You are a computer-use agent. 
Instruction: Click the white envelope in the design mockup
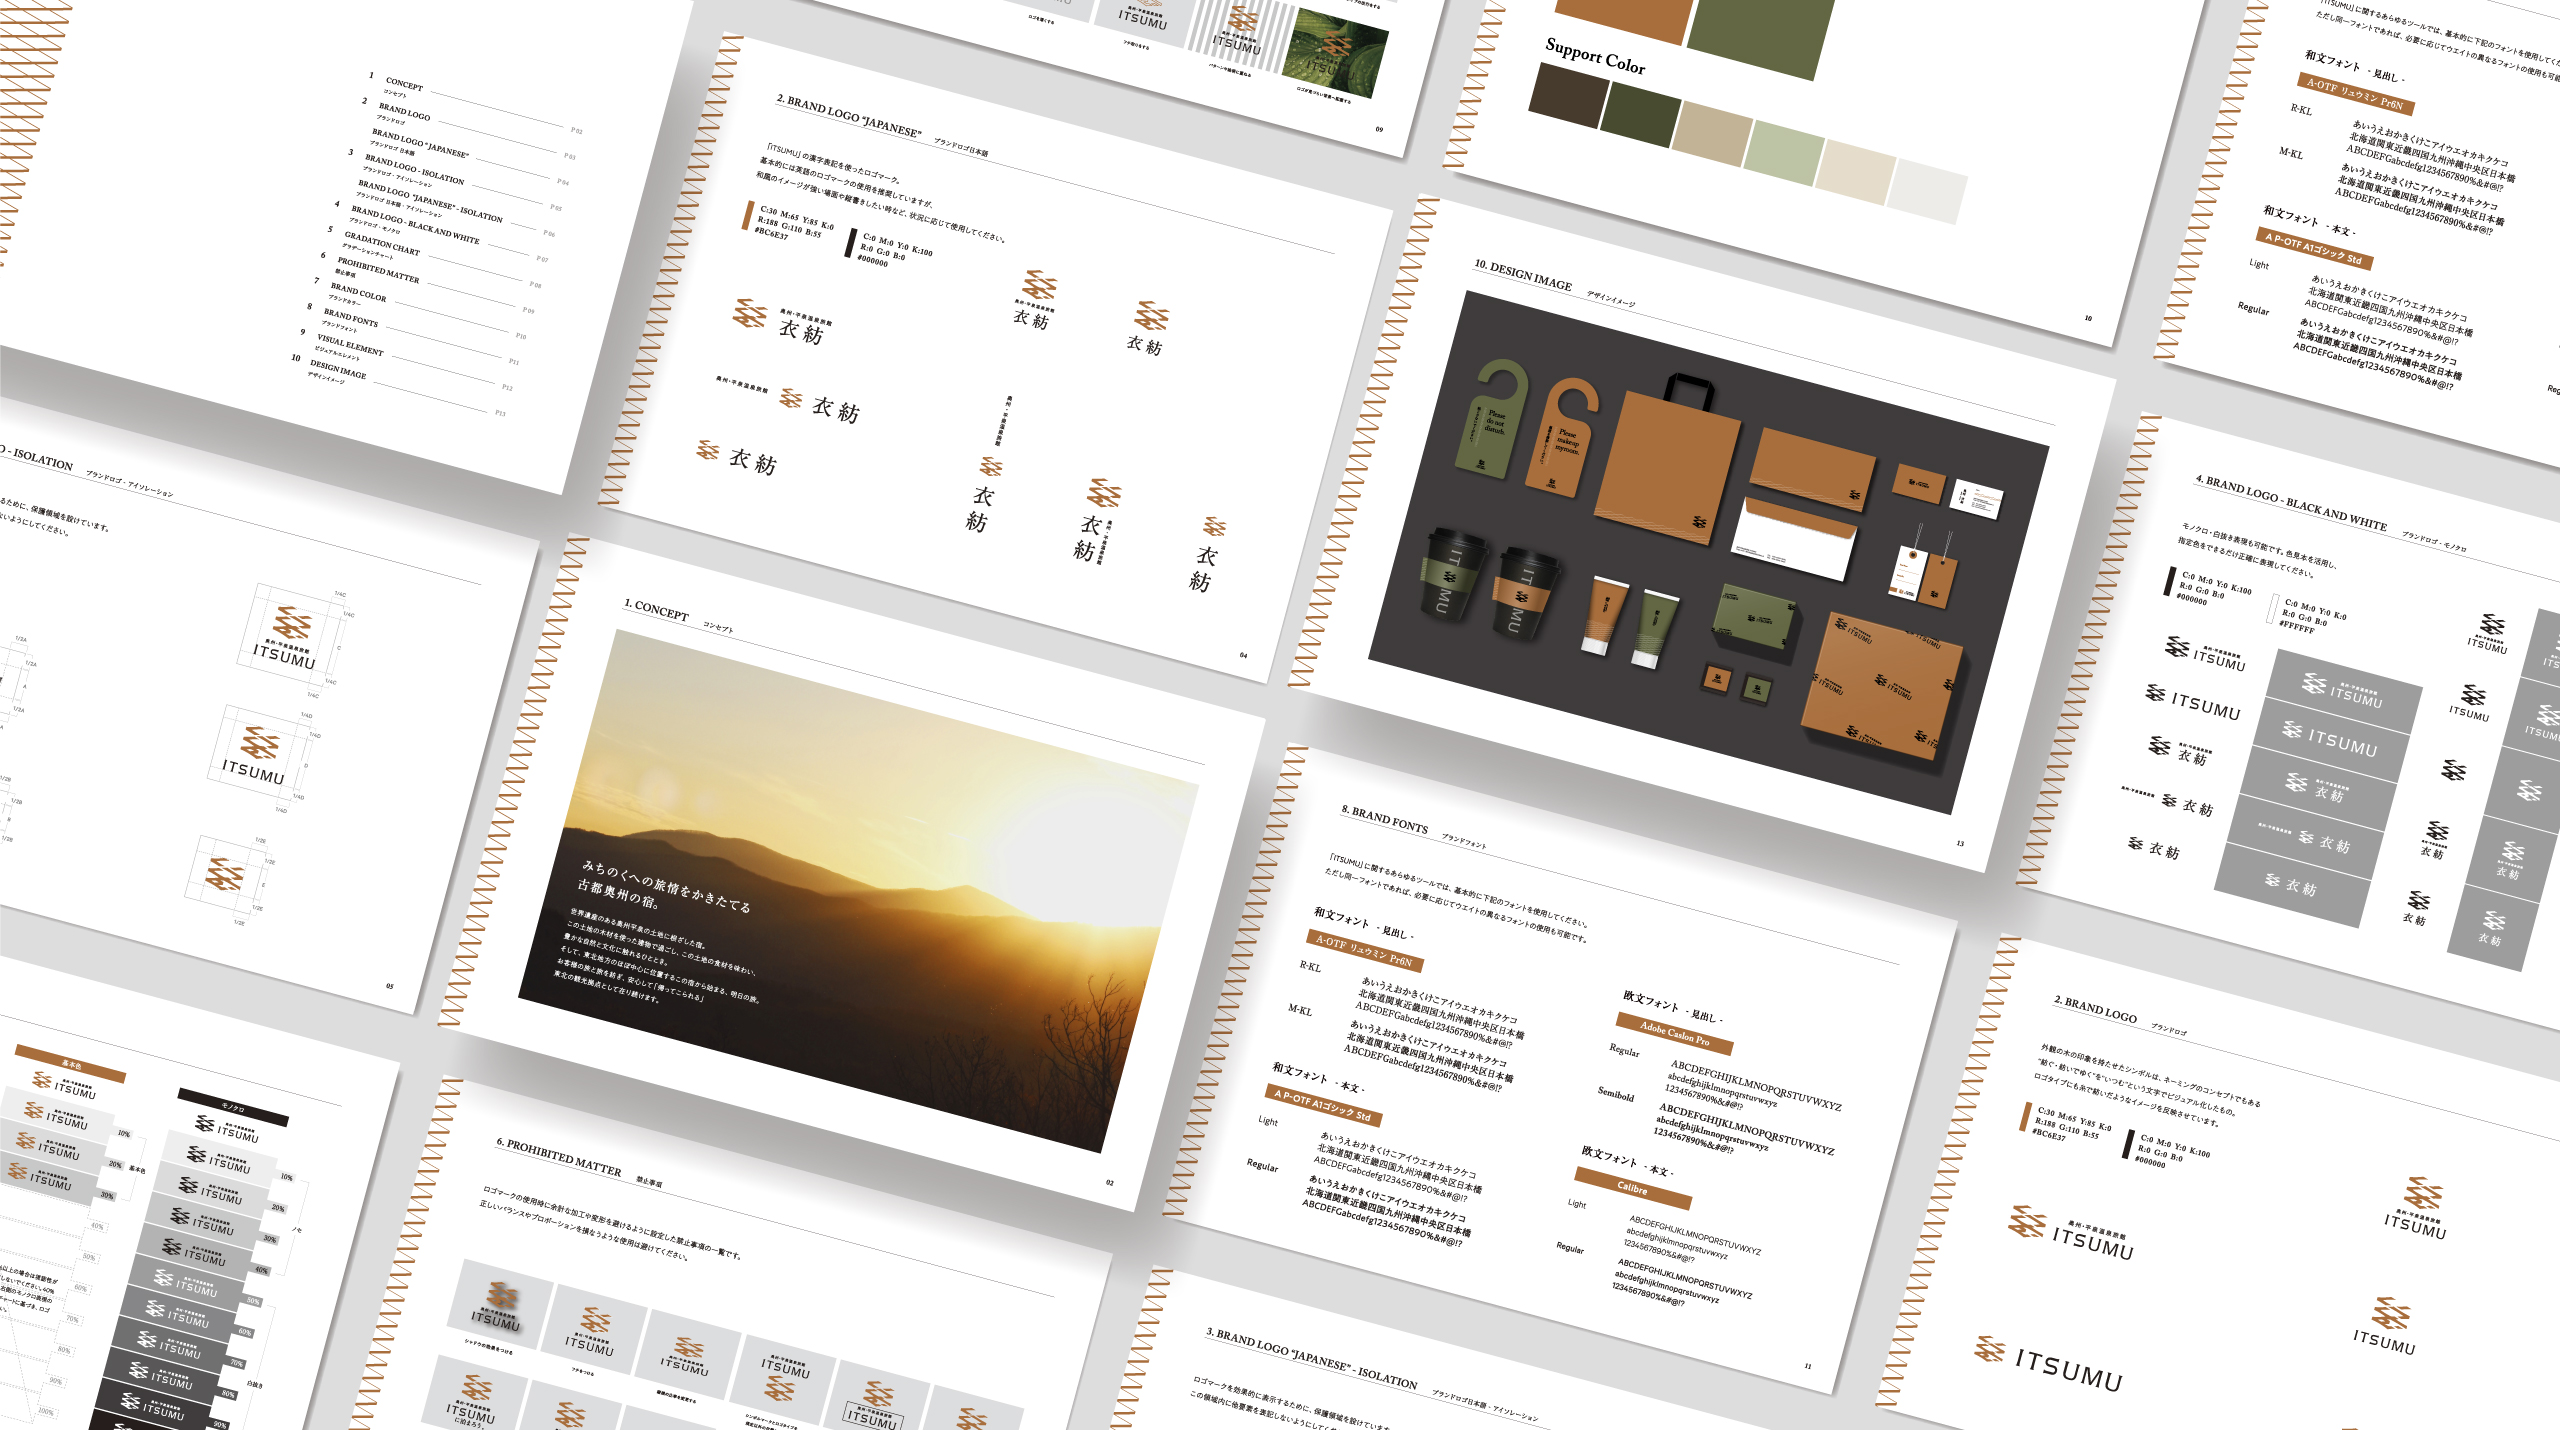click(x=1794, y=537)
